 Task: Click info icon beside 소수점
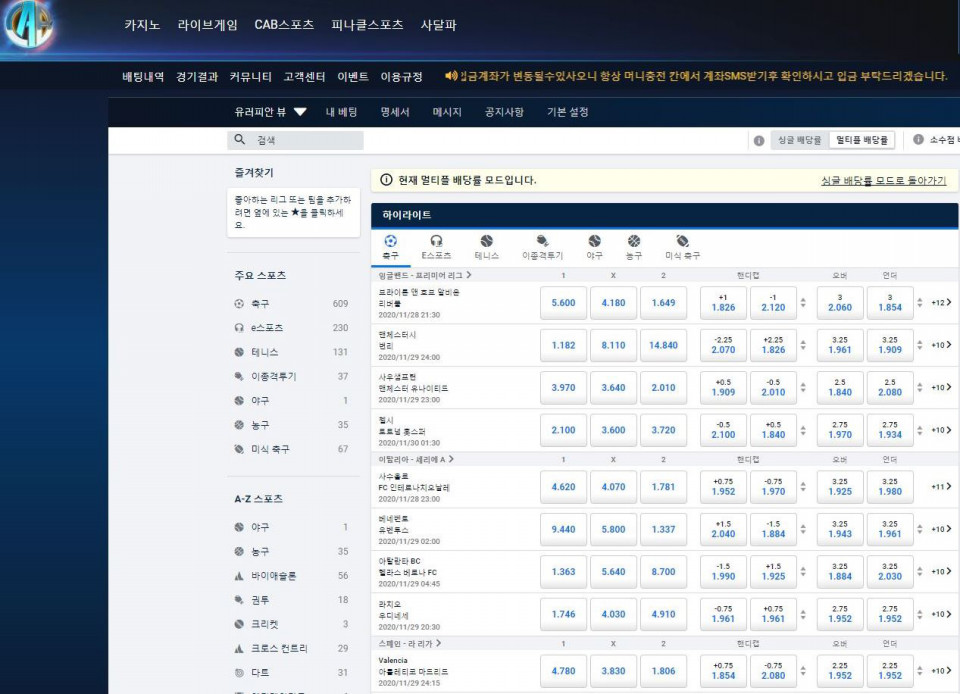tap(918, 140)
